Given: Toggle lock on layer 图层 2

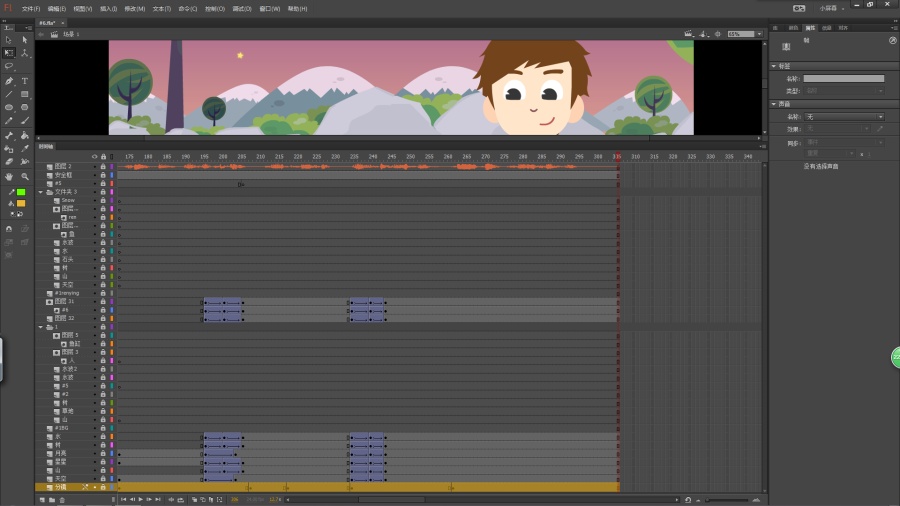Looking at the screenshot, I should tap(103, 166).
